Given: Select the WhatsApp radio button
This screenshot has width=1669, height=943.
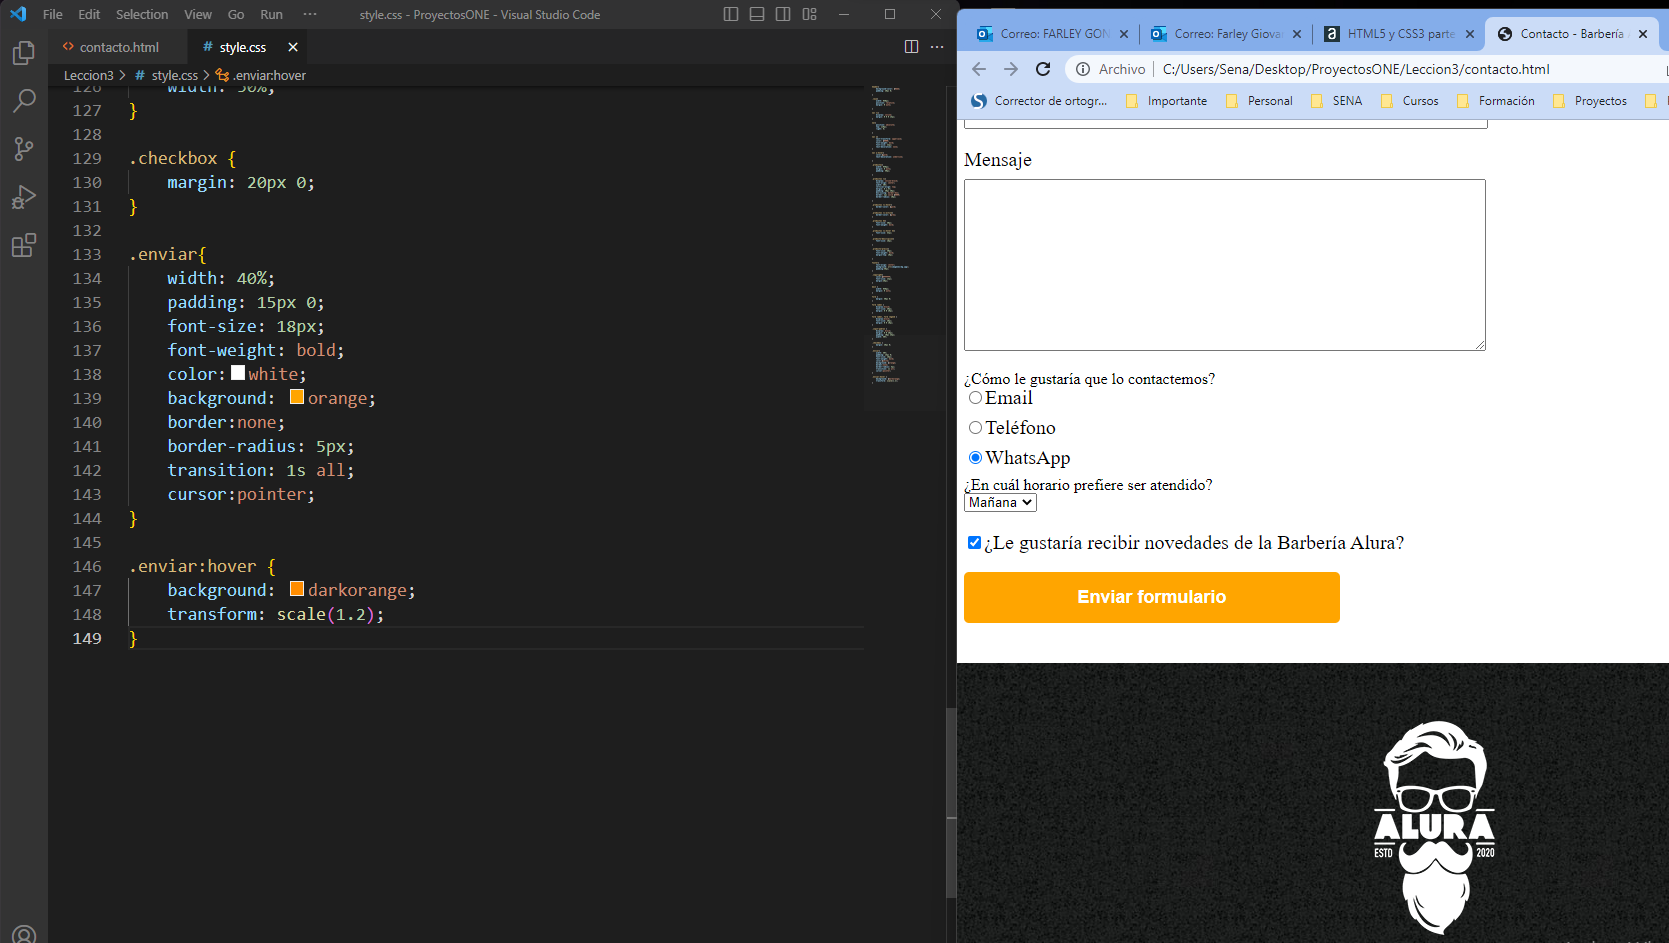Looking at the screenshot, I should click(x=975, y=458).
